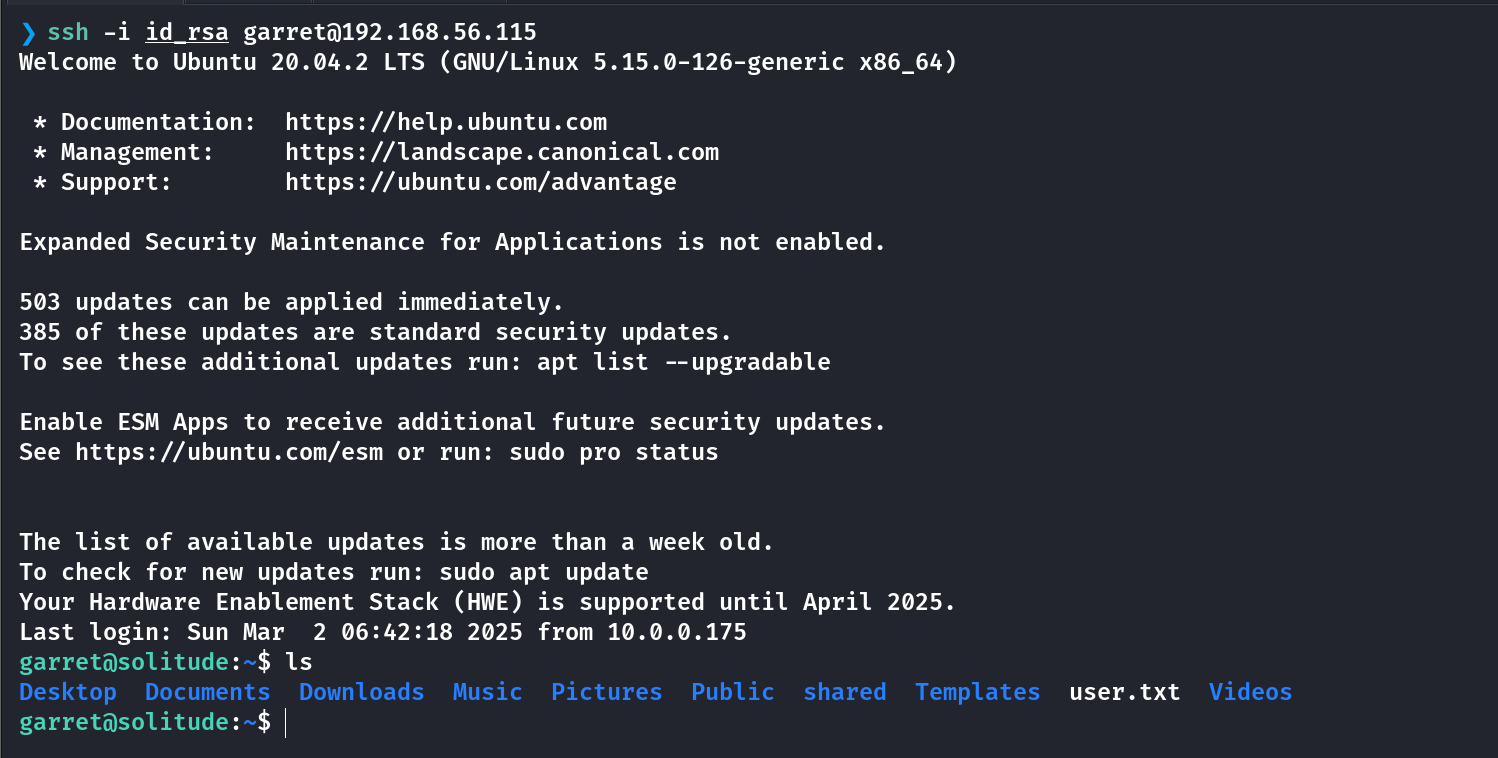This screenshot has width=1498, height=758.
Task: Click the underlined id_rsa key filename
Action: (187, 32)
